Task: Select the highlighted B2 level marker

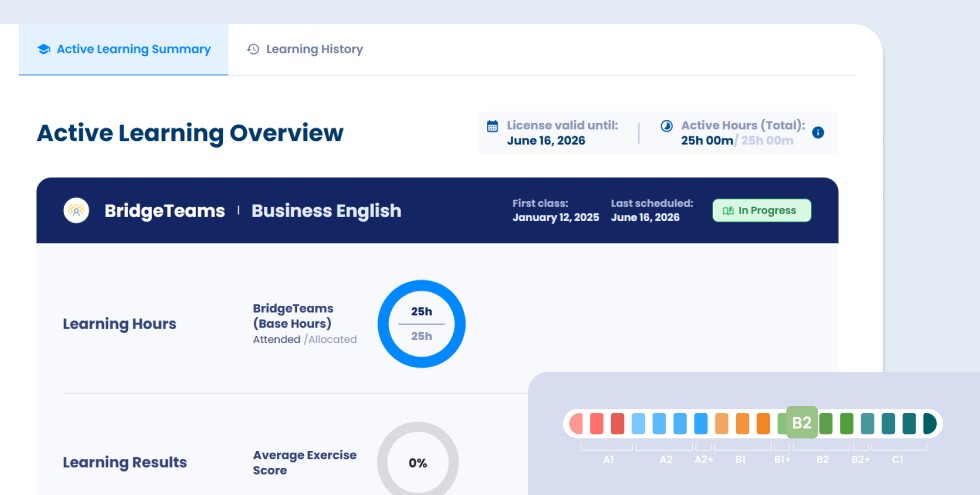Action: tap(801, 423)
